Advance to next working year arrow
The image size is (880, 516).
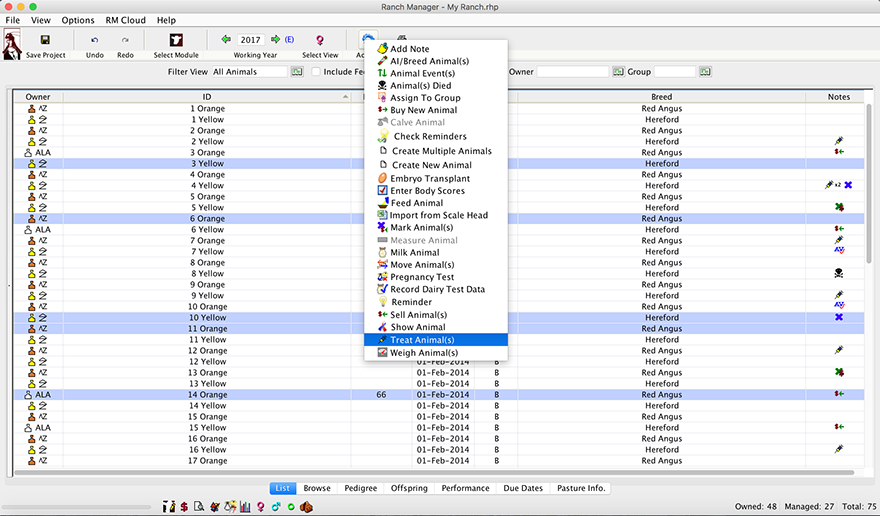(276, 40)
